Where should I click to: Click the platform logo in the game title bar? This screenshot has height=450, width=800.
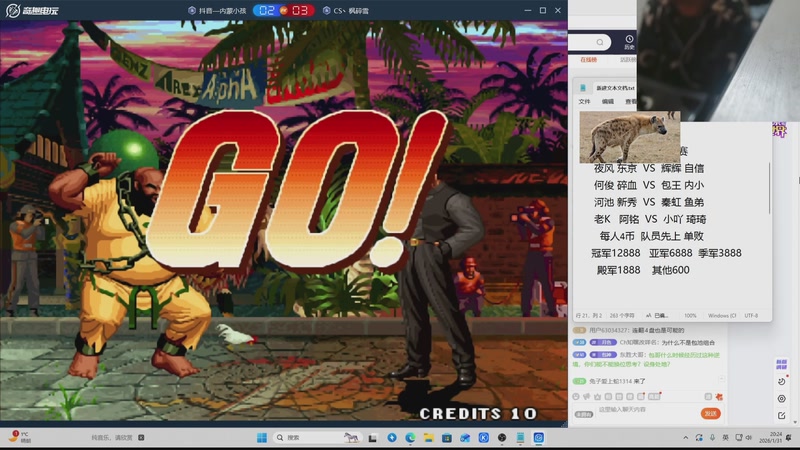32,10
